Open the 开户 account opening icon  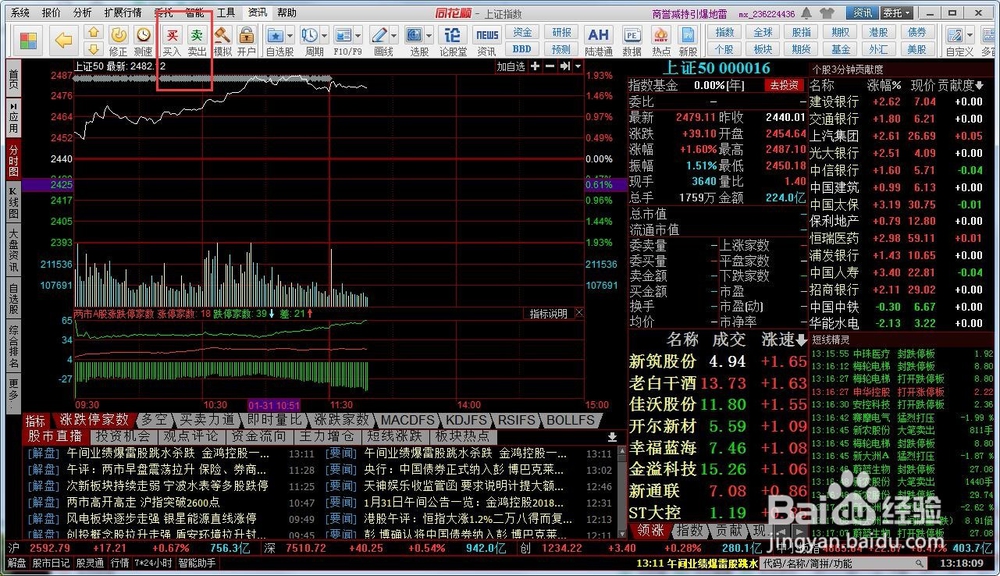coord(246,41)
